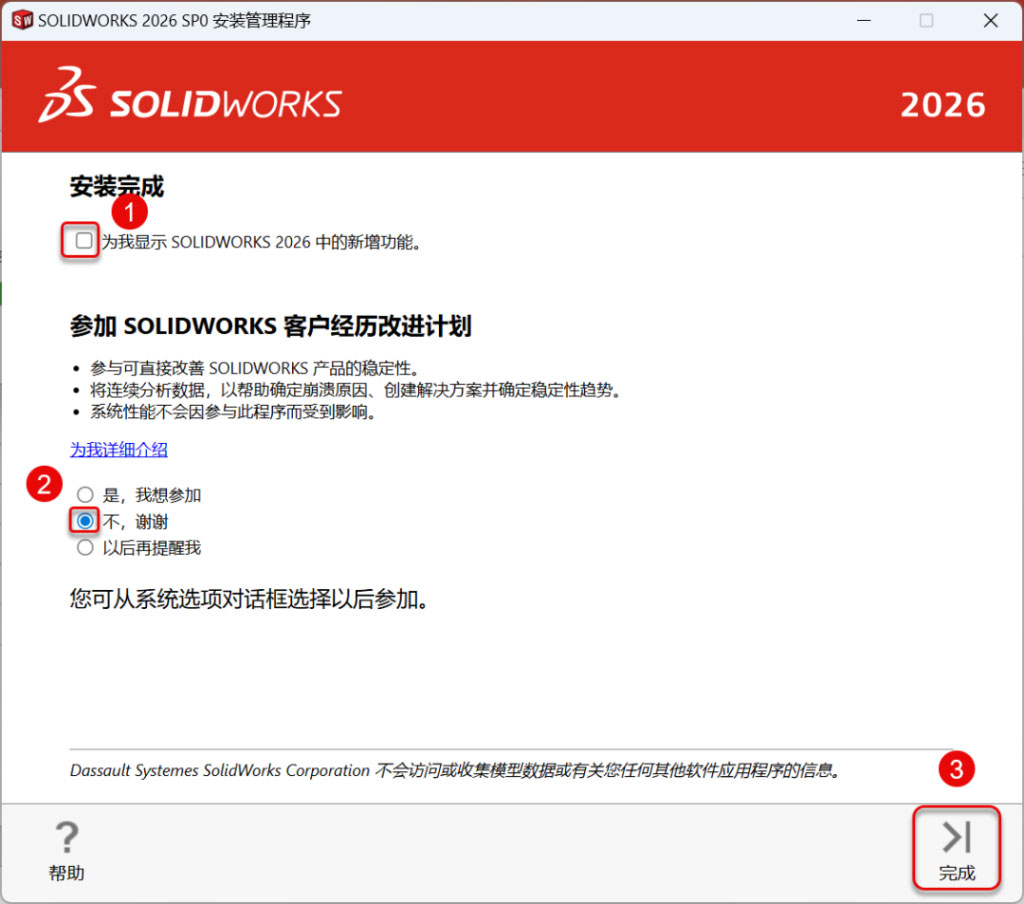Click the 3DS logo in red banner
1024x904 pixels.
click(x=68, y=97)
